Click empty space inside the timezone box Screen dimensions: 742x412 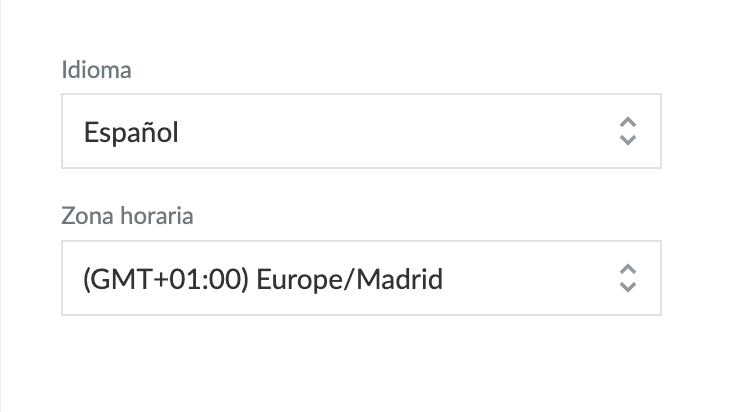[x=530, y=278]
